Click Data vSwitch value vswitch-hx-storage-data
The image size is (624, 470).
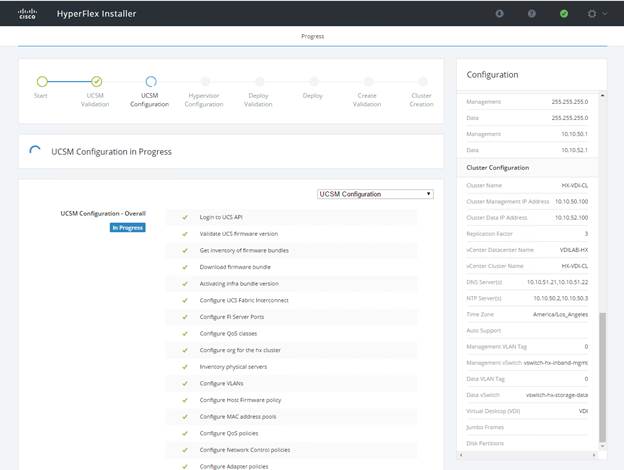tap(557, 395)
